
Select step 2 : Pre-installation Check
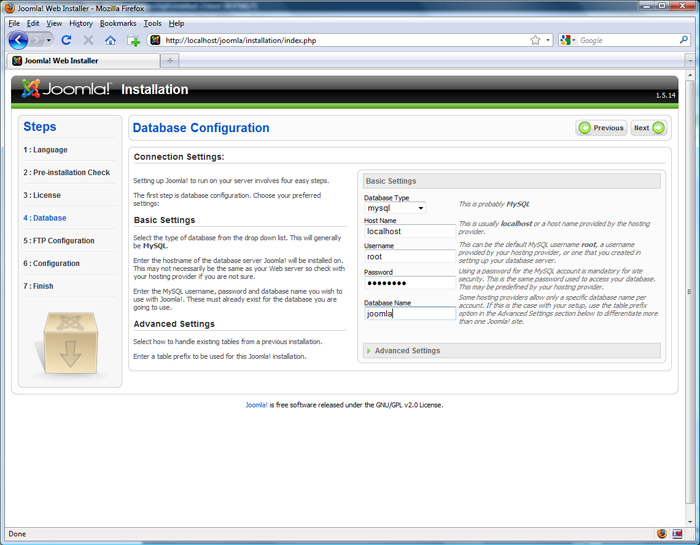(x=67, y=172)
